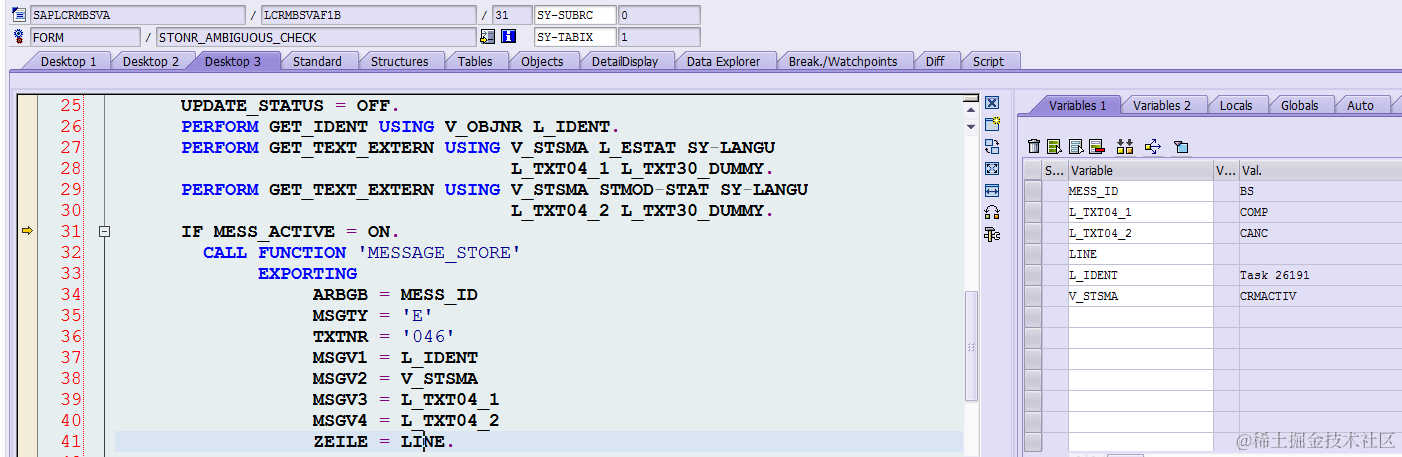Click the value cell showing COMP
1402x457 pixels.
pyautogui.click(x=1319, y=212)
